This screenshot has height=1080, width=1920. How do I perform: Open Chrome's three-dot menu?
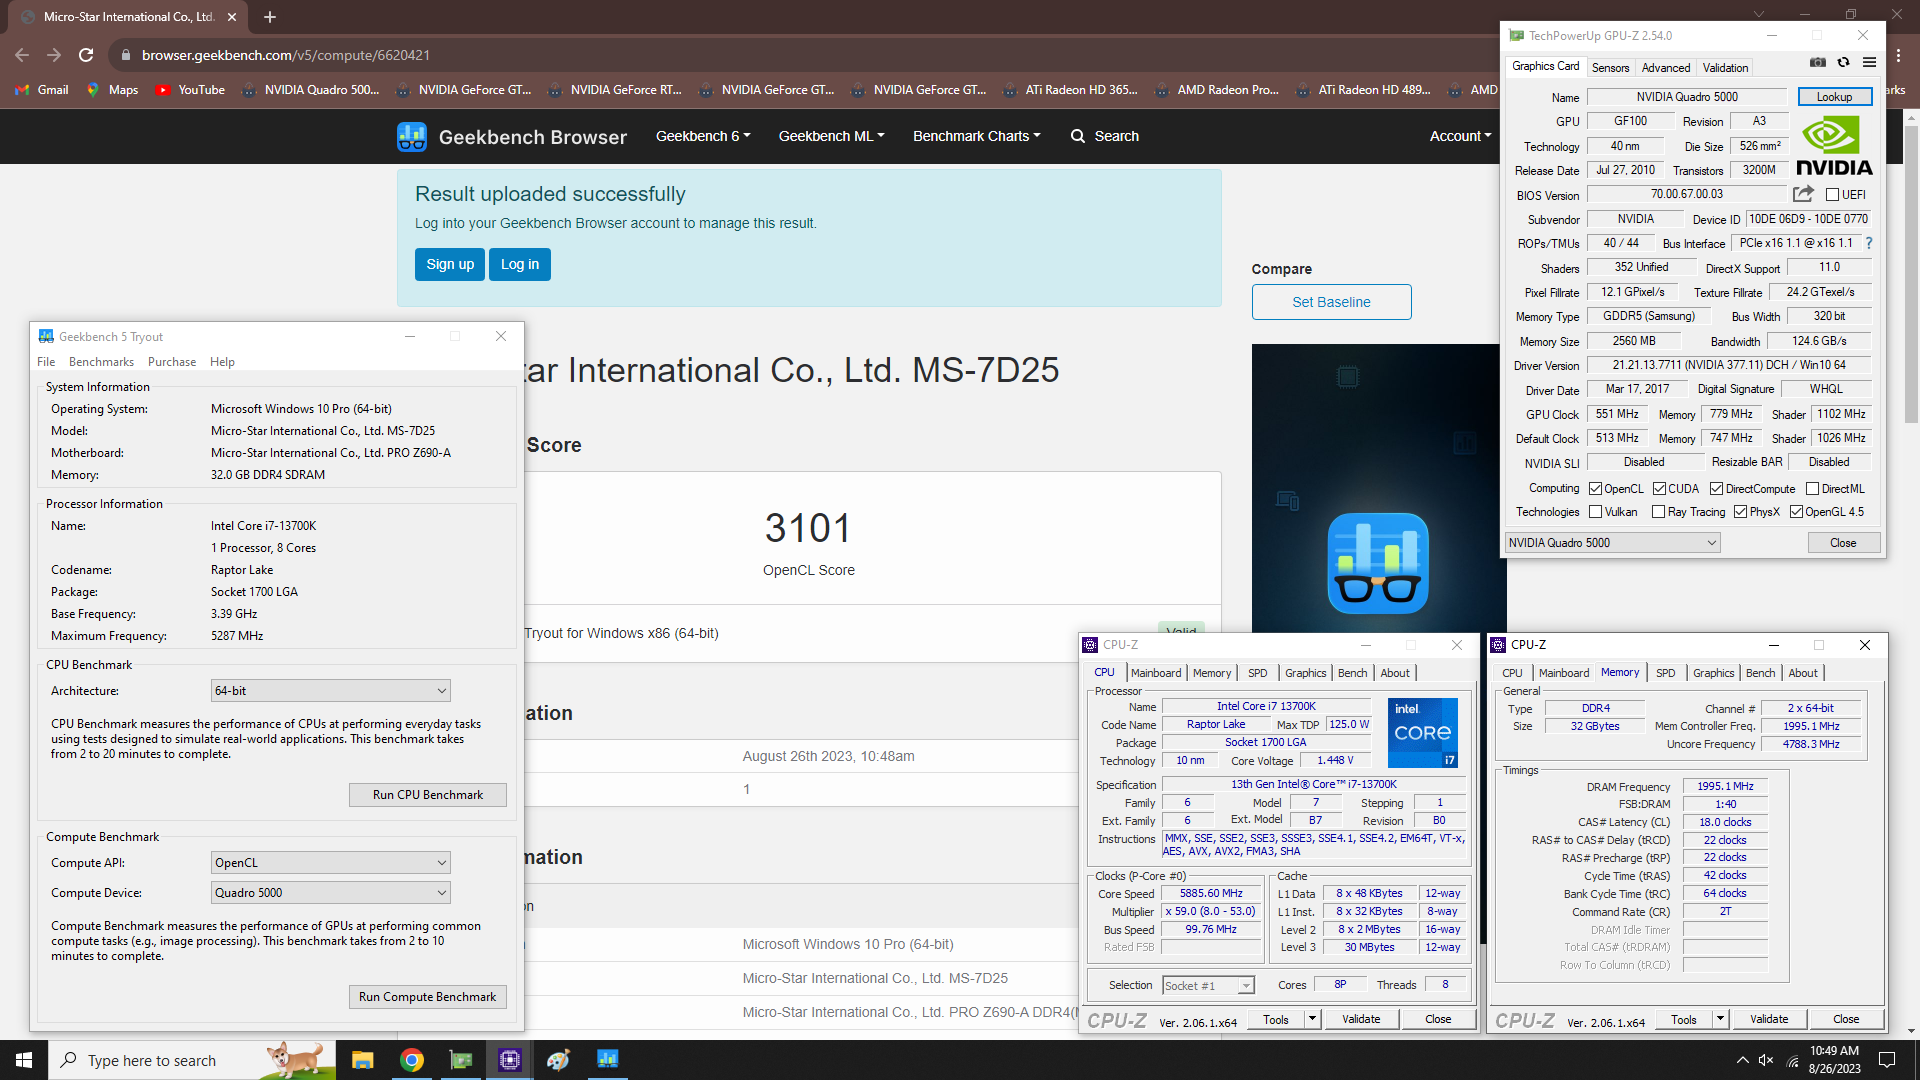[x=1898, y=55]
